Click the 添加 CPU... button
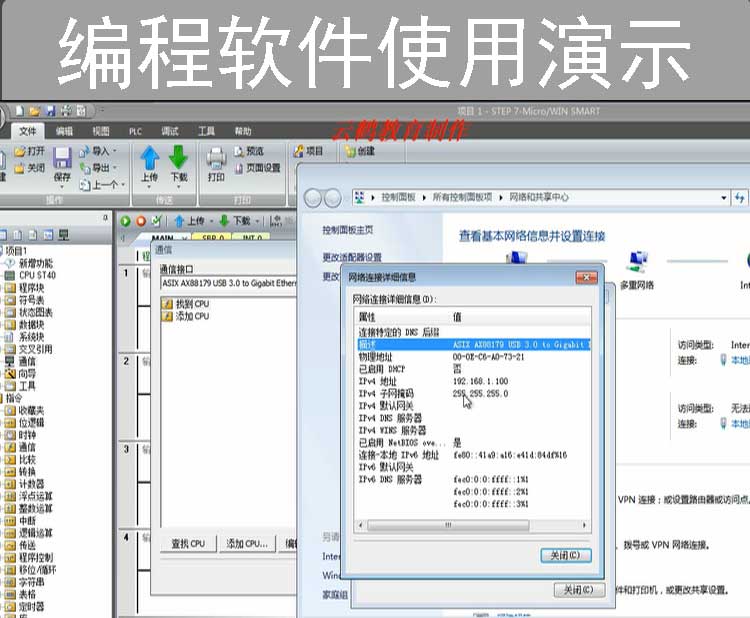750x618 pixels. 246,544
